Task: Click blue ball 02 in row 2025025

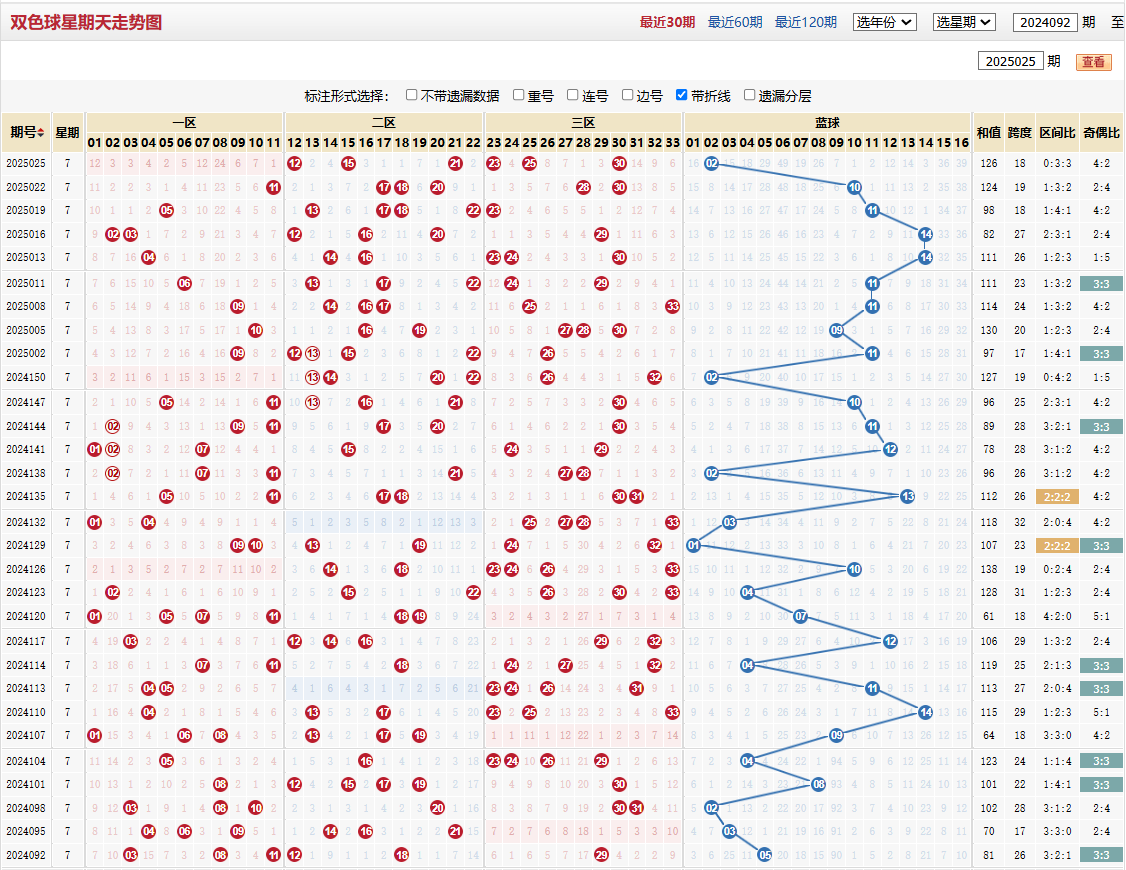Action: (711, 164)
